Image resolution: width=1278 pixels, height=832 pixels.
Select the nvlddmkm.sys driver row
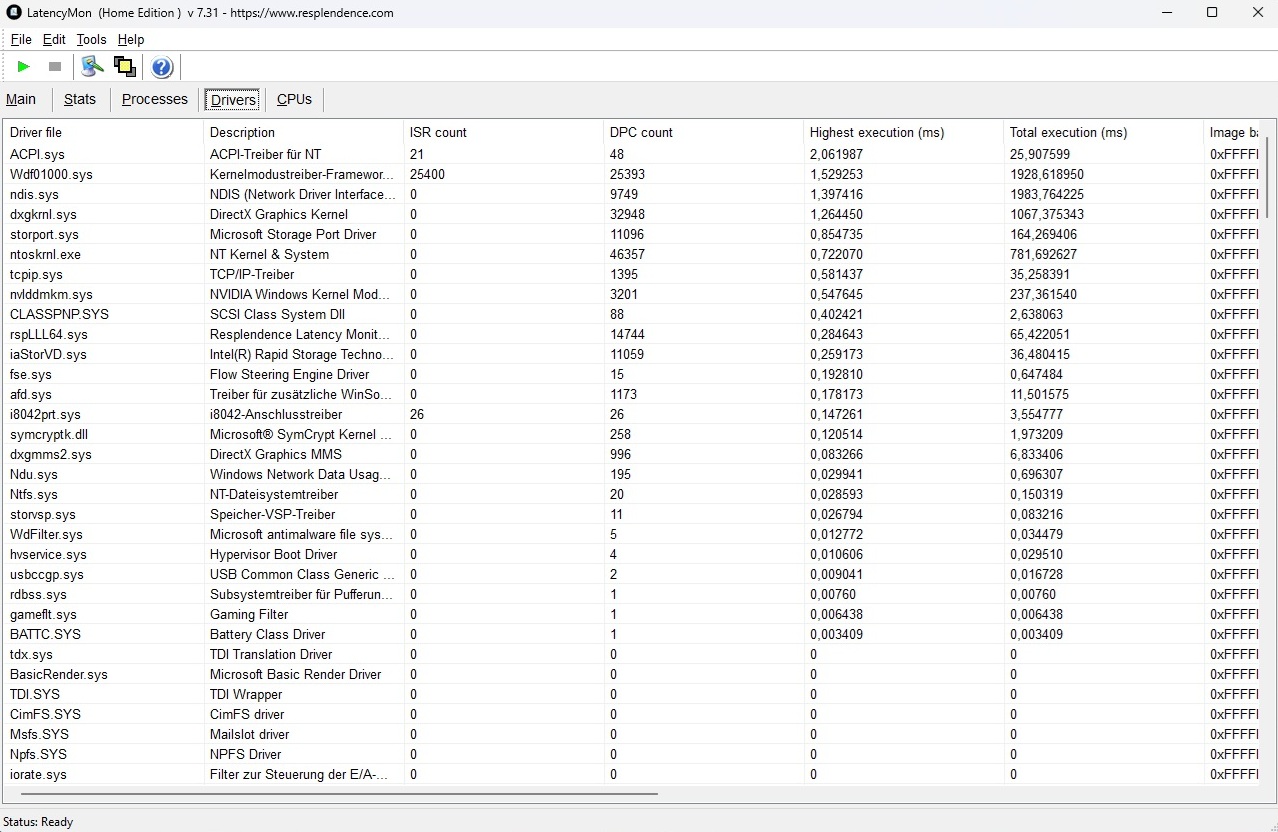51,294
